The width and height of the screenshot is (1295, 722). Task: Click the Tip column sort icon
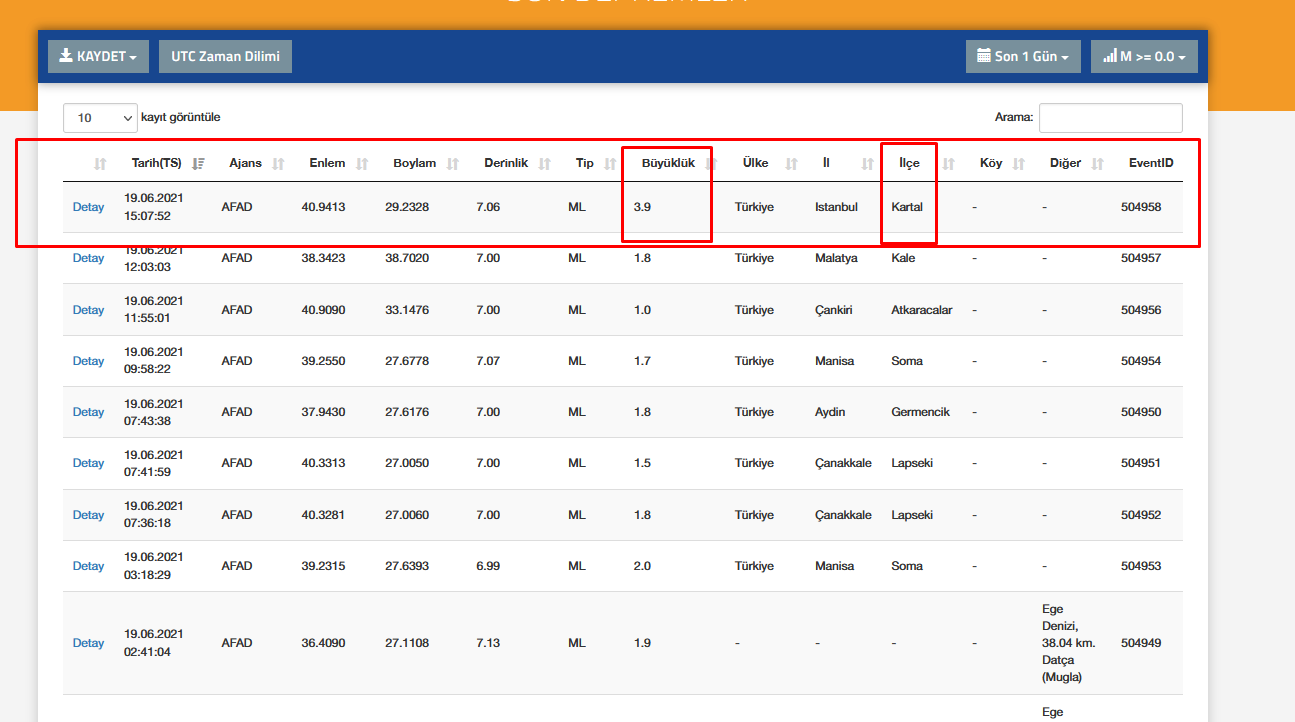coord(610,164)
